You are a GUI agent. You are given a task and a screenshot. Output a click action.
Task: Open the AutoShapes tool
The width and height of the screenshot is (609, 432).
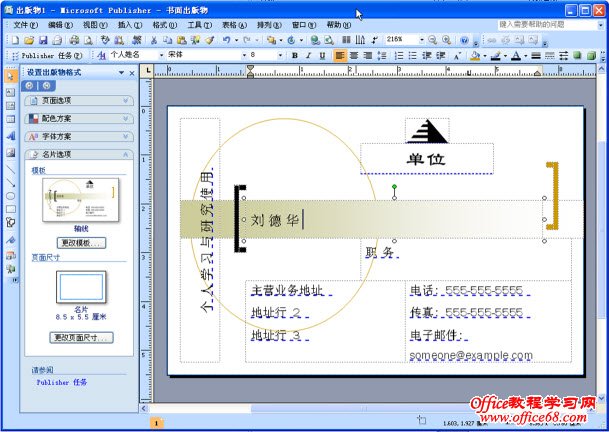(x=10, y=223)
